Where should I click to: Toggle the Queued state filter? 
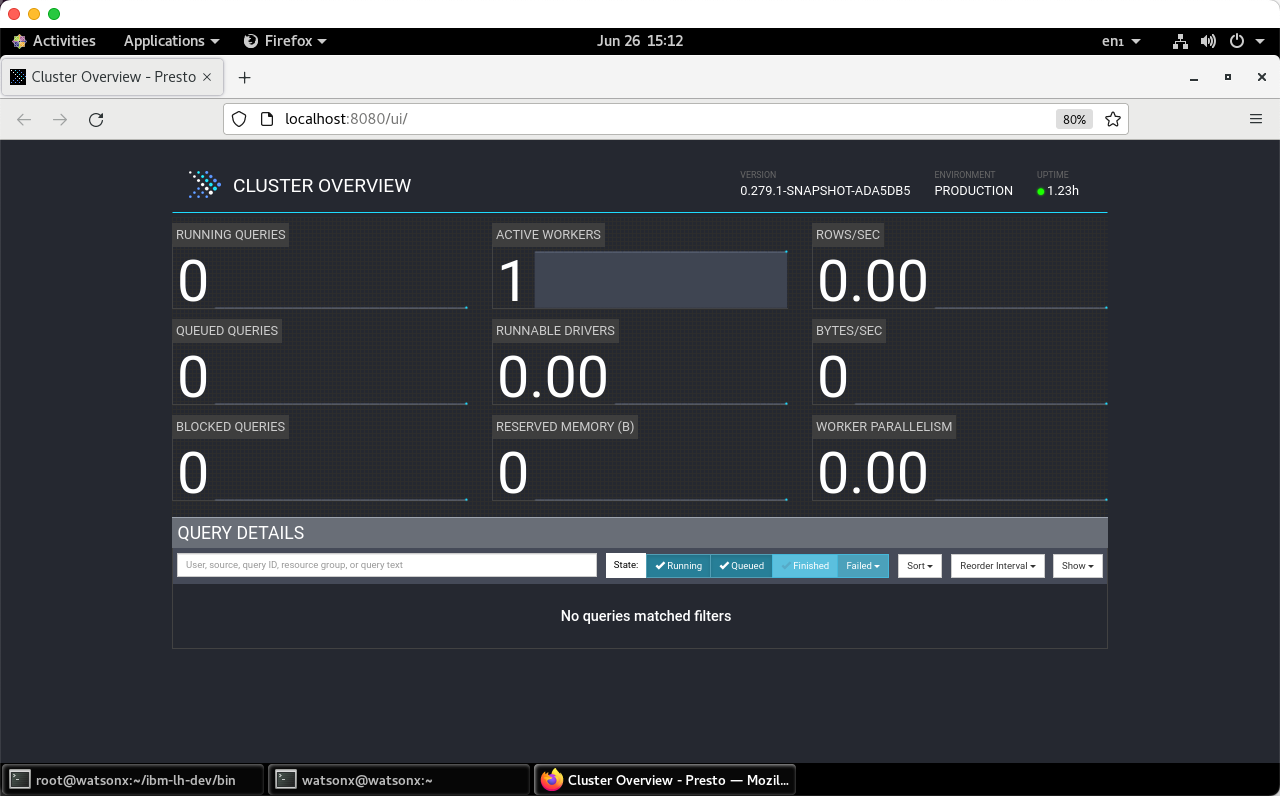[x=741, y=566]
